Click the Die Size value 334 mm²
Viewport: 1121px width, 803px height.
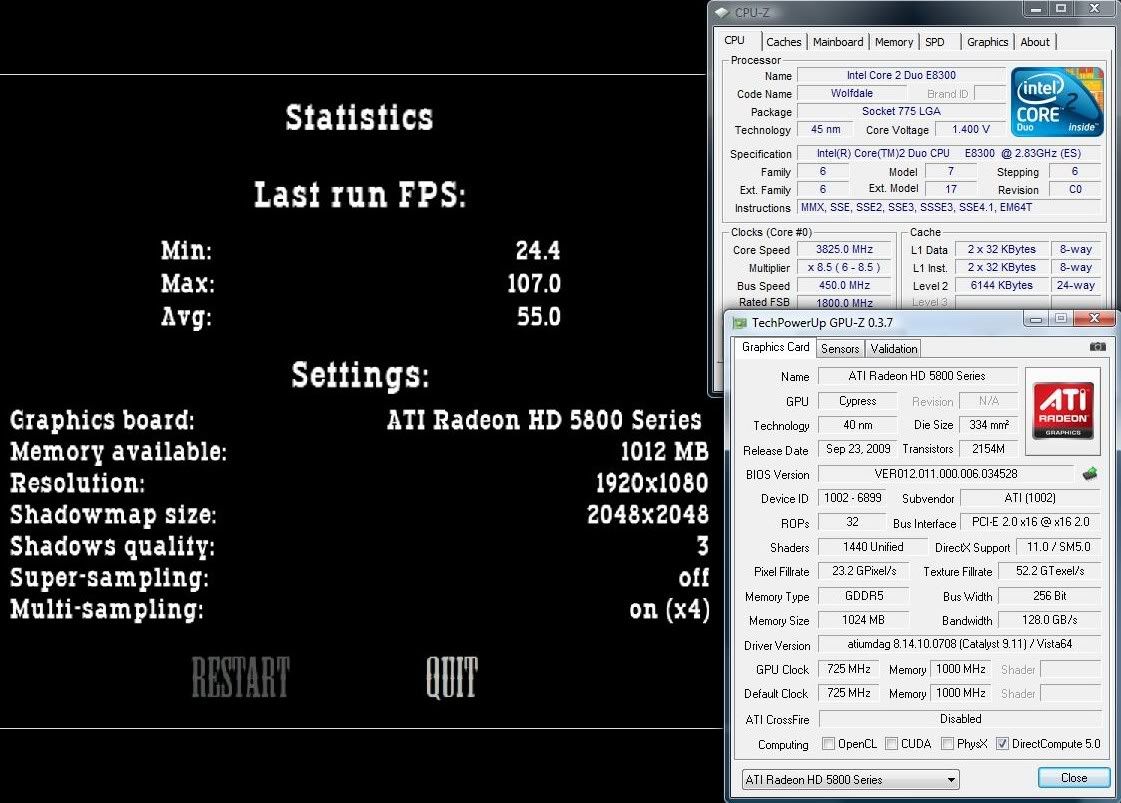click(989, 425)
